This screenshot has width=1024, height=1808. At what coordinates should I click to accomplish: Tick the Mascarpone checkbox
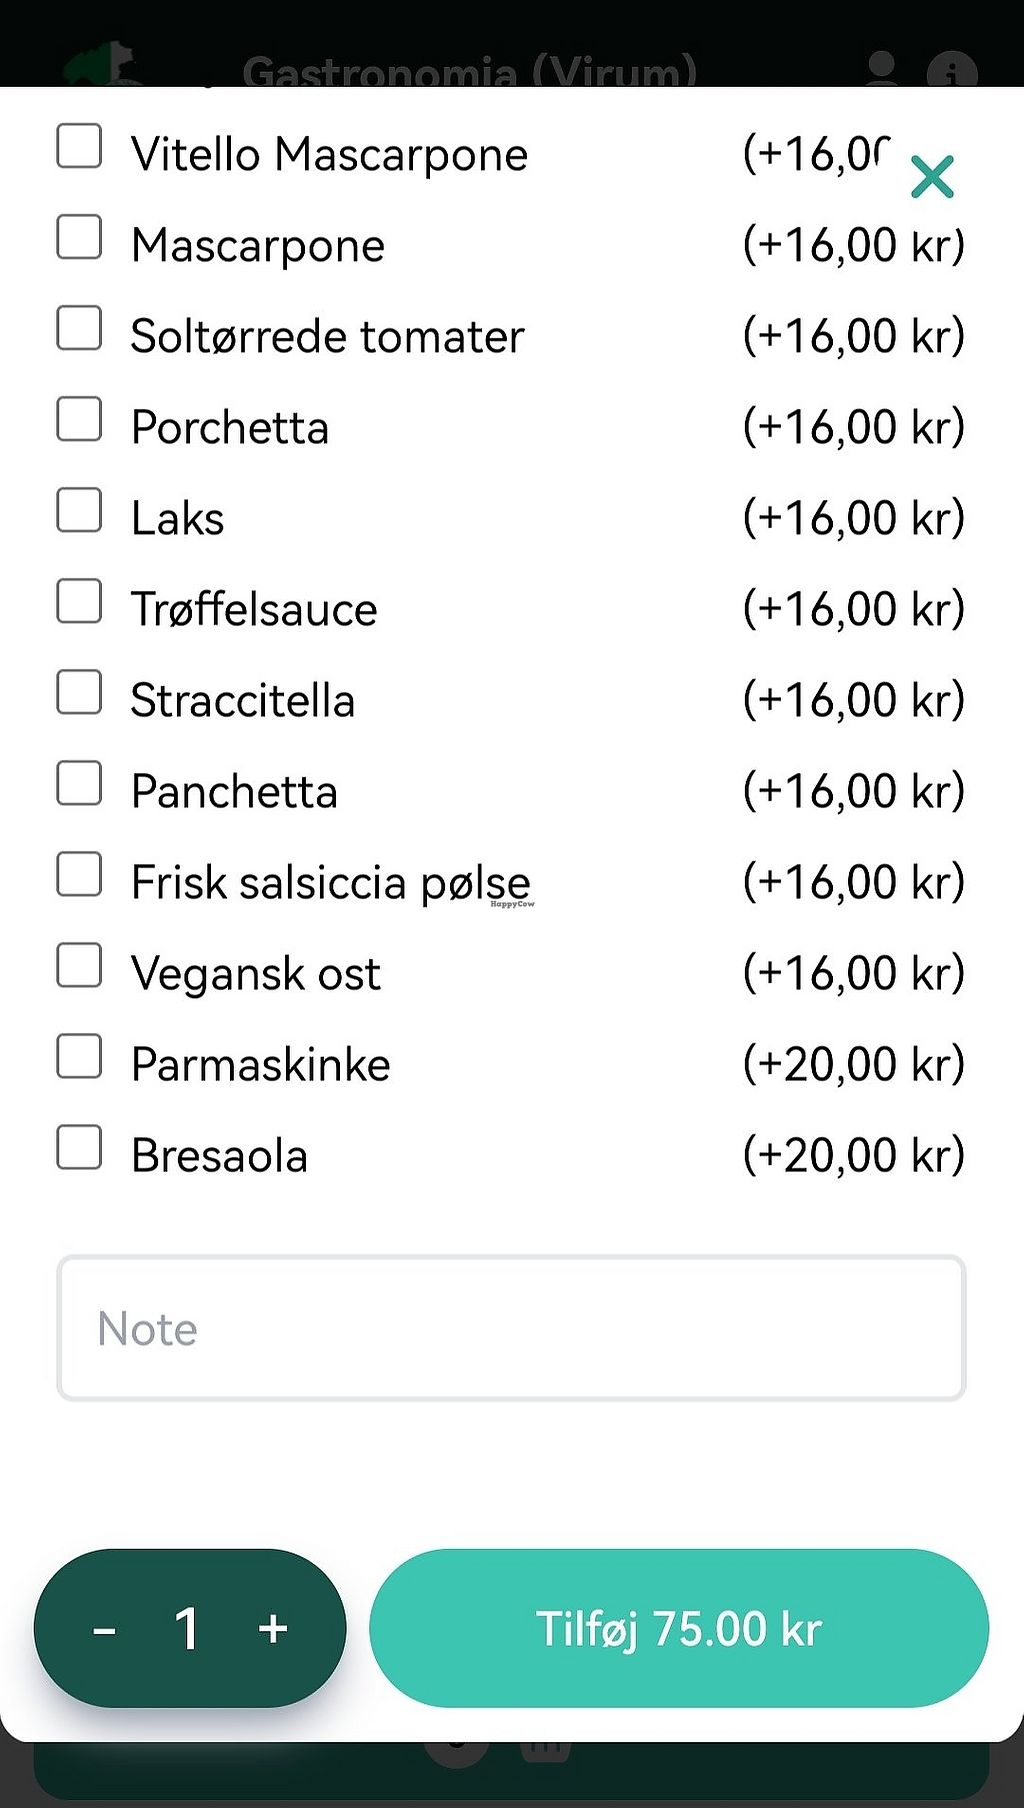[79, 237]
